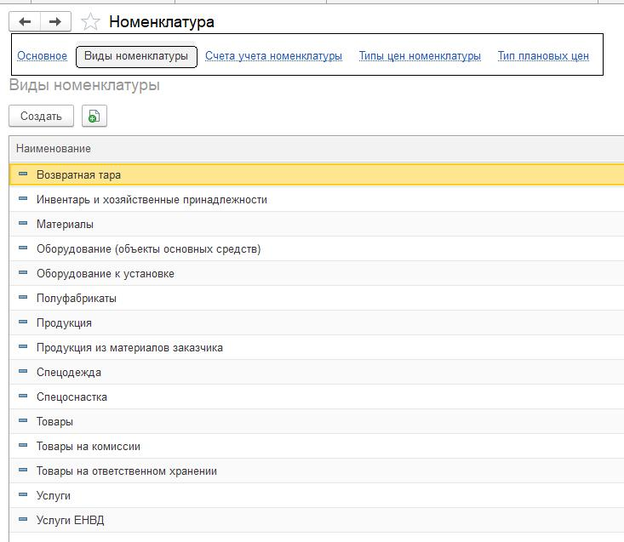Image resolution: width=624 pixels, height=542 pixels.
Task: Add Номенклатура to favorites with star icon
Action: click(90, 21)
